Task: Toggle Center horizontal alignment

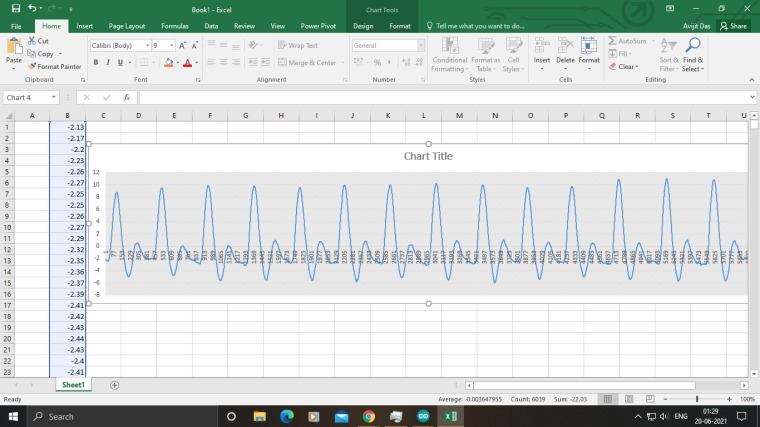Action: point(223,63)
